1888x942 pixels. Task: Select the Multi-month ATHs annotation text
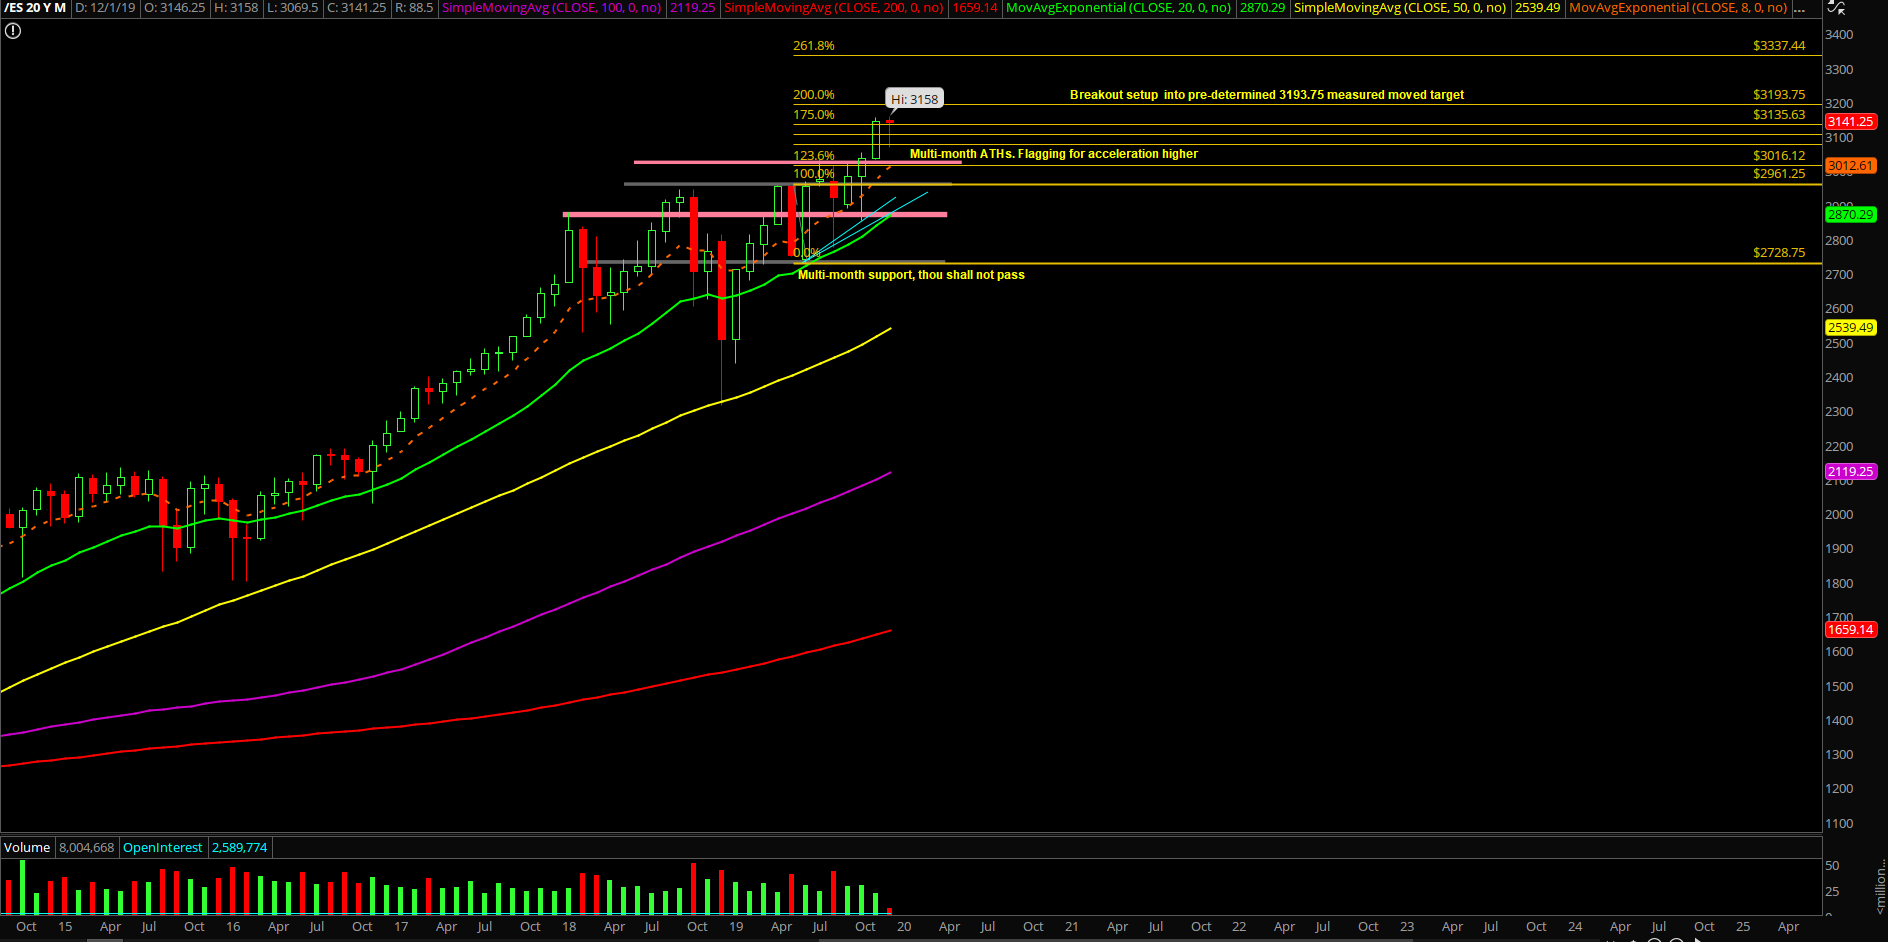coord(1053,154)
